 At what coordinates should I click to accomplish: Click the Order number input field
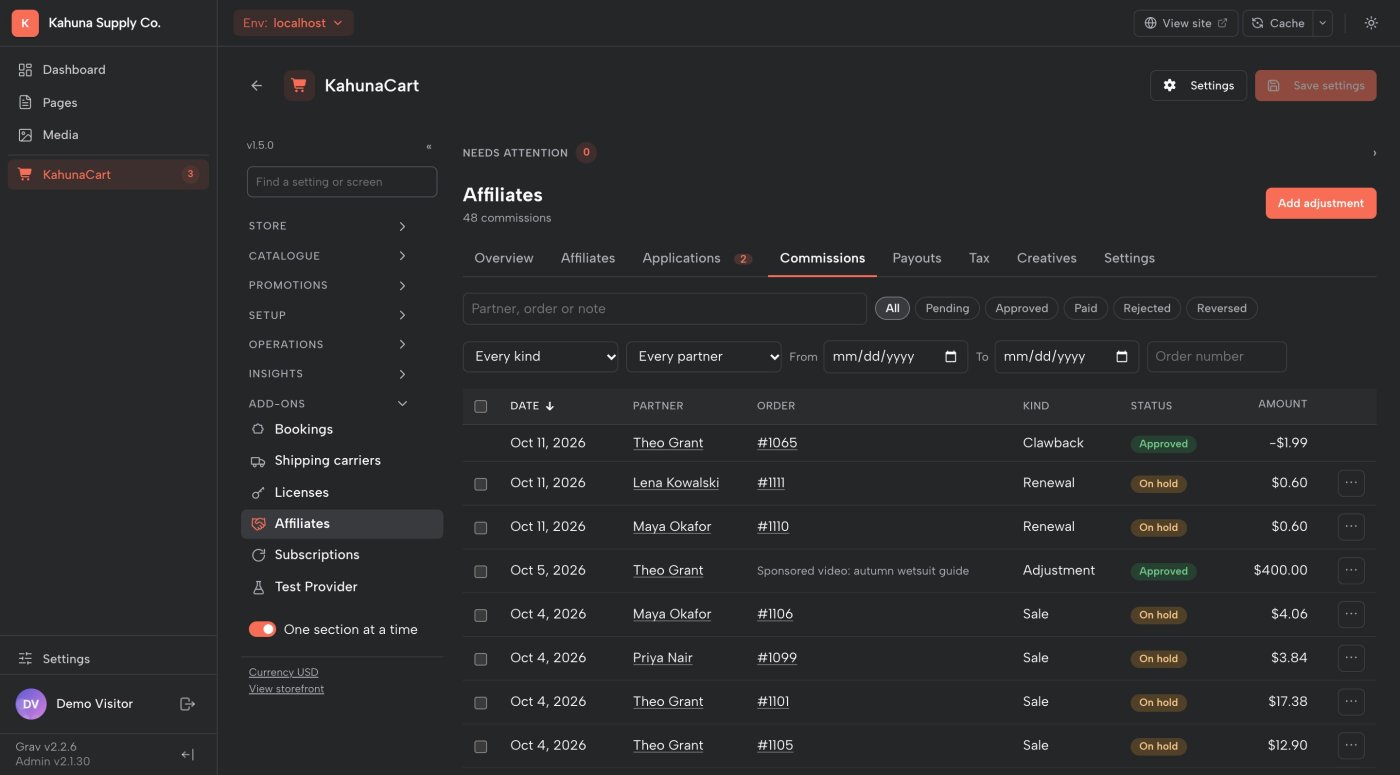click(1217, 357)
